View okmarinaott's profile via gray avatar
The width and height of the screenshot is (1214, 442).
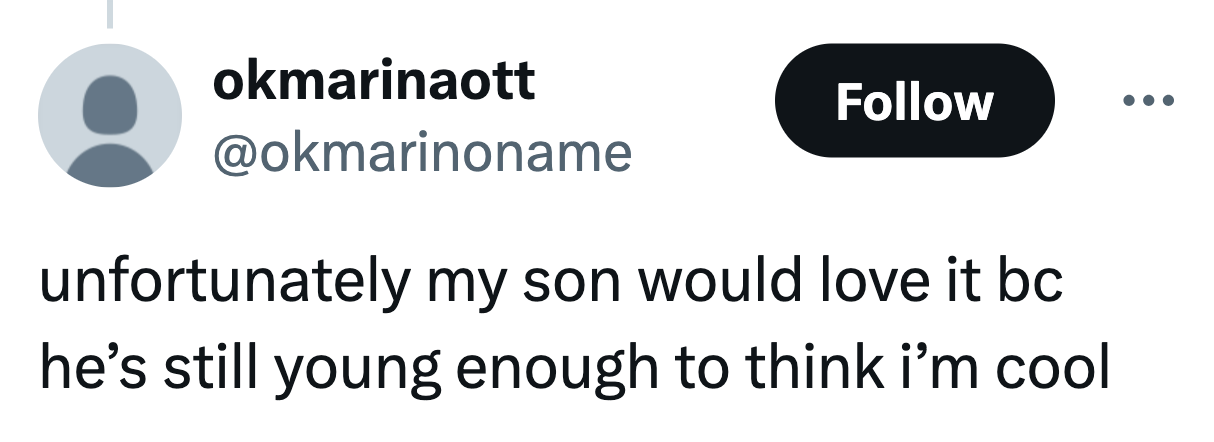110,116
